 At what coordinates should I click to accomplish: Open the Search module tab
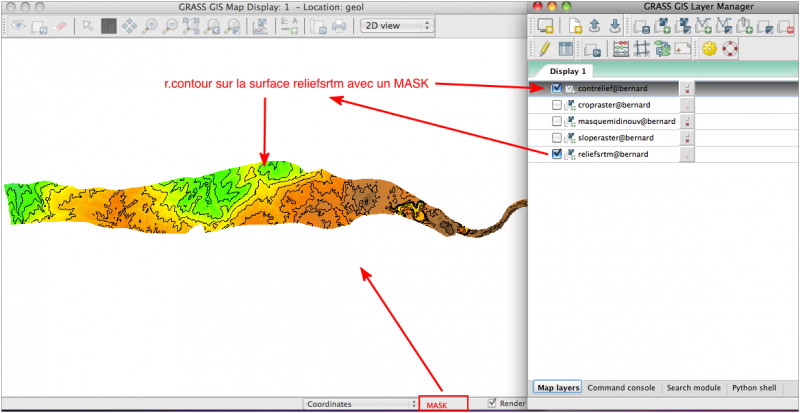tap(695, 386)
